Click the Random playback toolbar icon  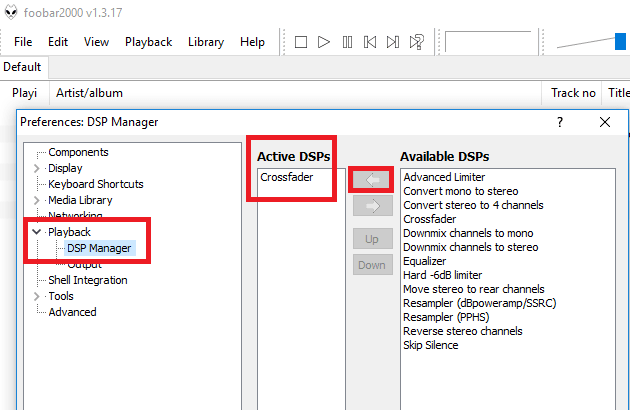(416, 42)
